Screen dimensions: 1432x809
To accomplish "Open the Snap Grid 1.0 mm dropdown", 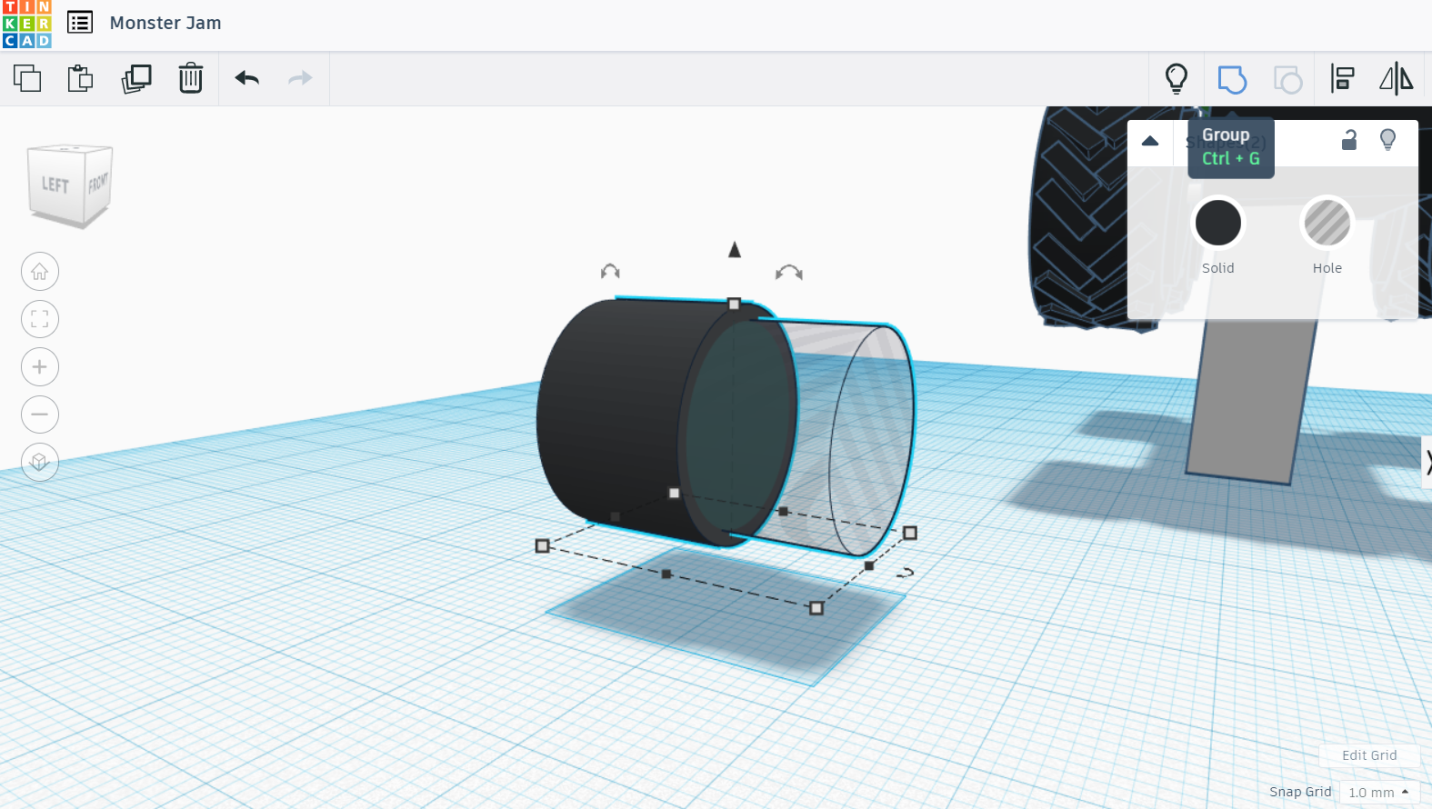I will coord(1379,792).
